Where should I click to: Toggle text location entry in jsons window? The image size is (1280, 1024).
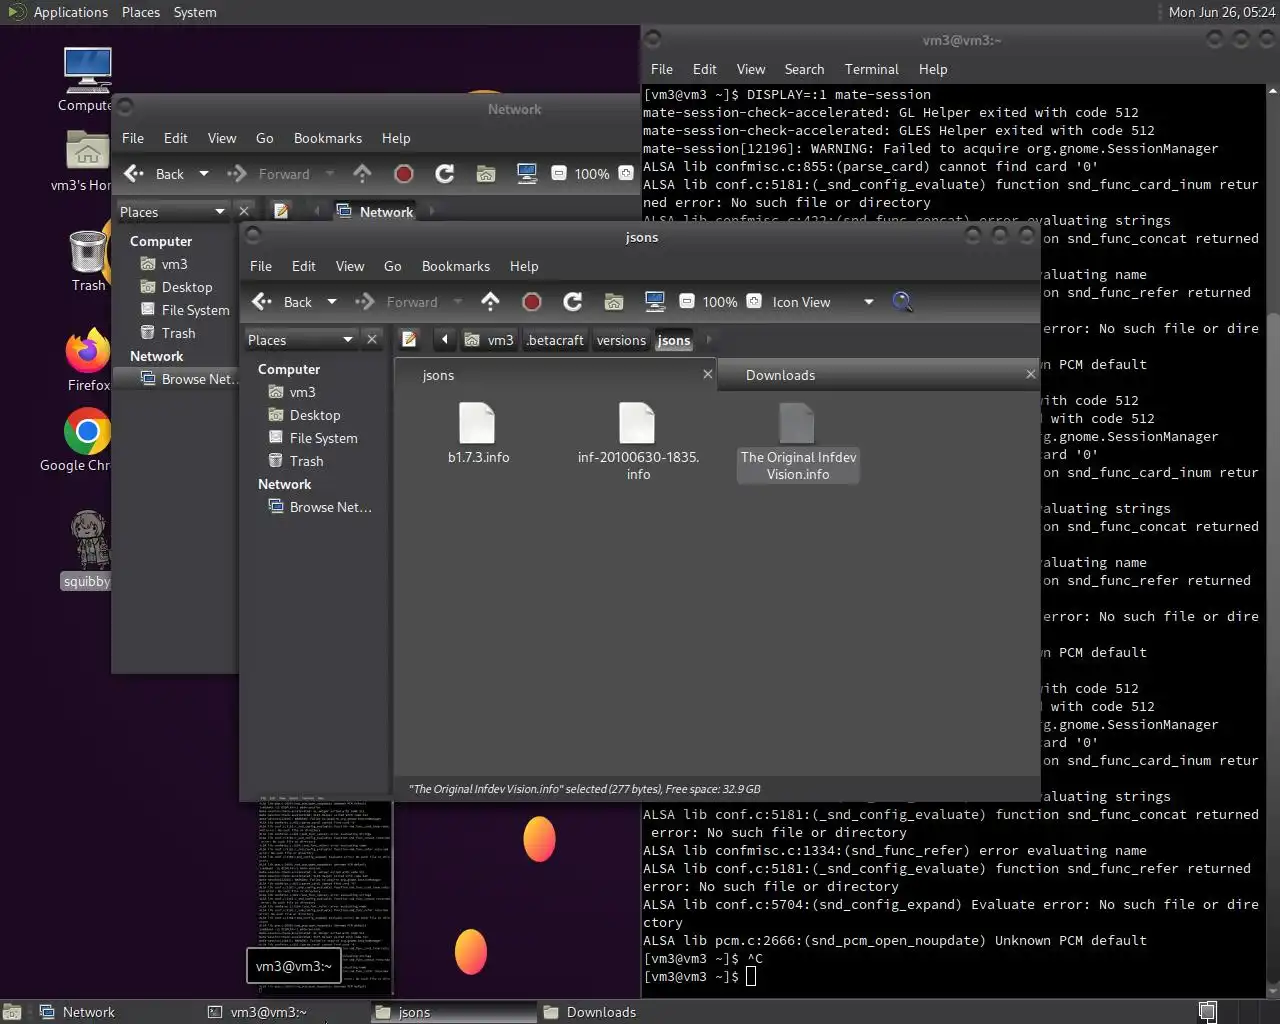tap(409, 340)
